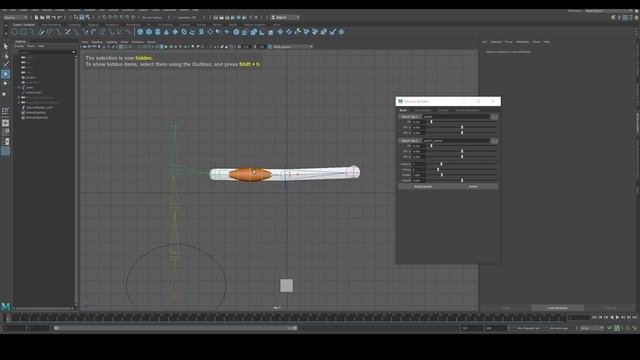Play the animation forward
The image size is (640, 360).
(x=617, y=317)
